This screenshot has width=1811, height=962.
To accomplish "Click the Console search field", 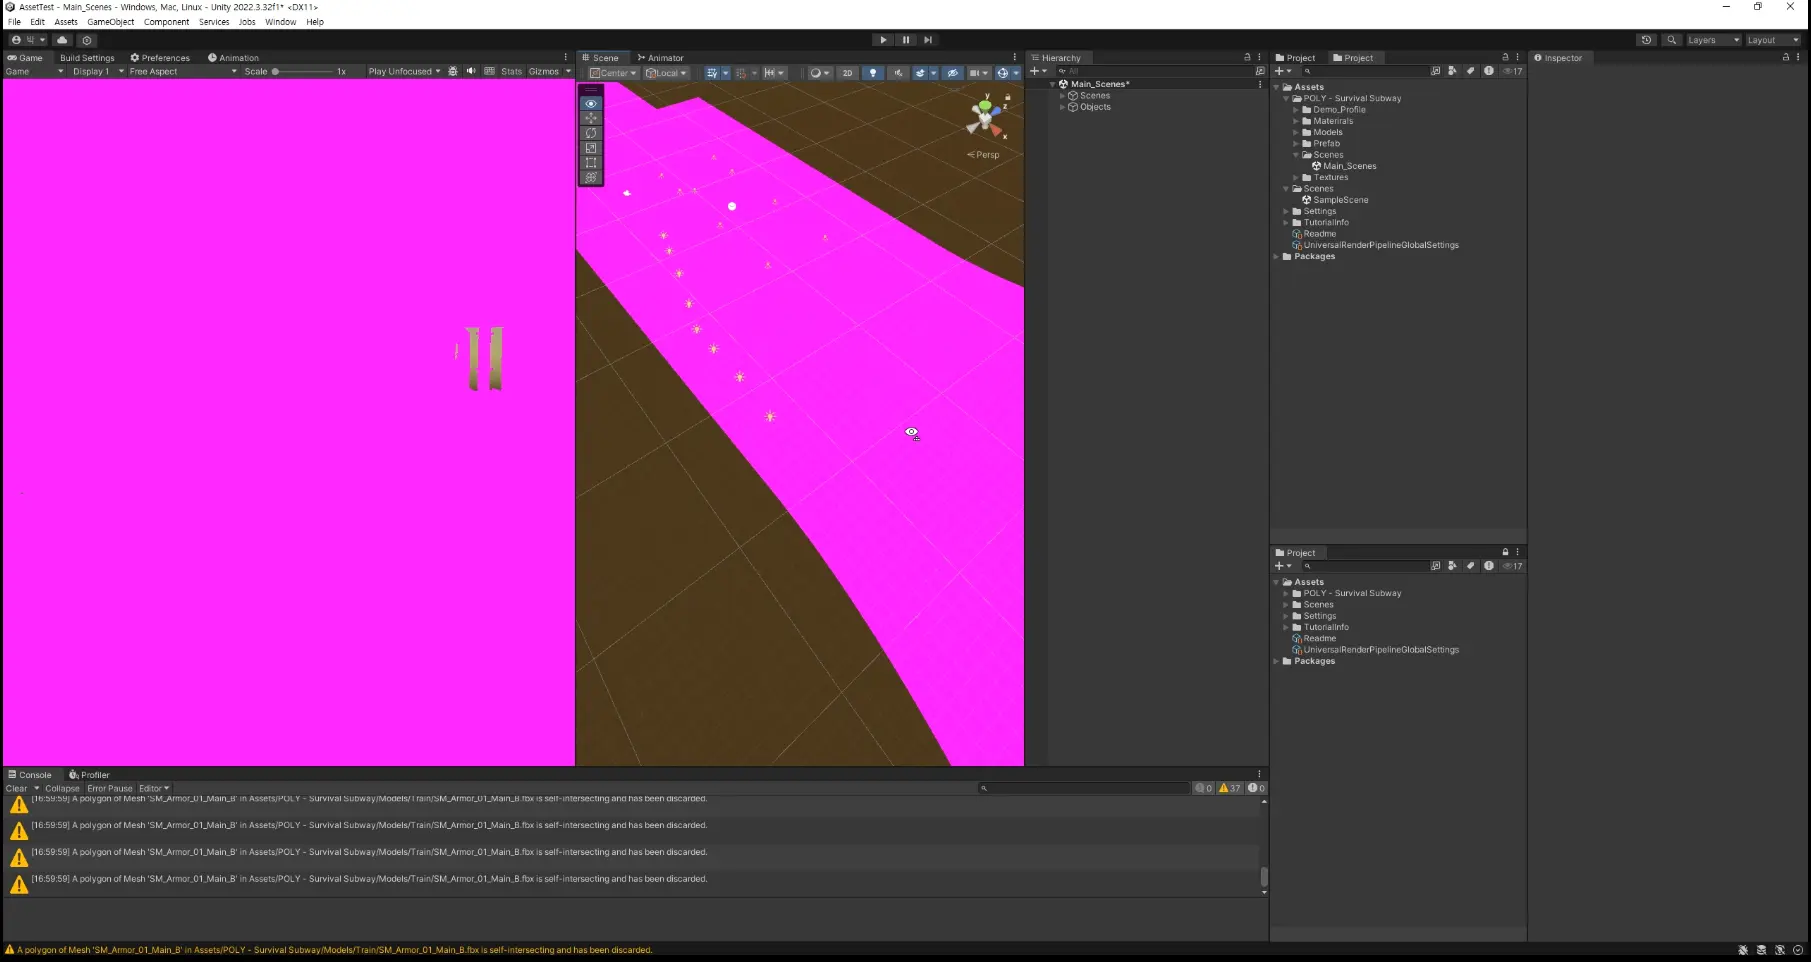I will tap(1084, 788).
